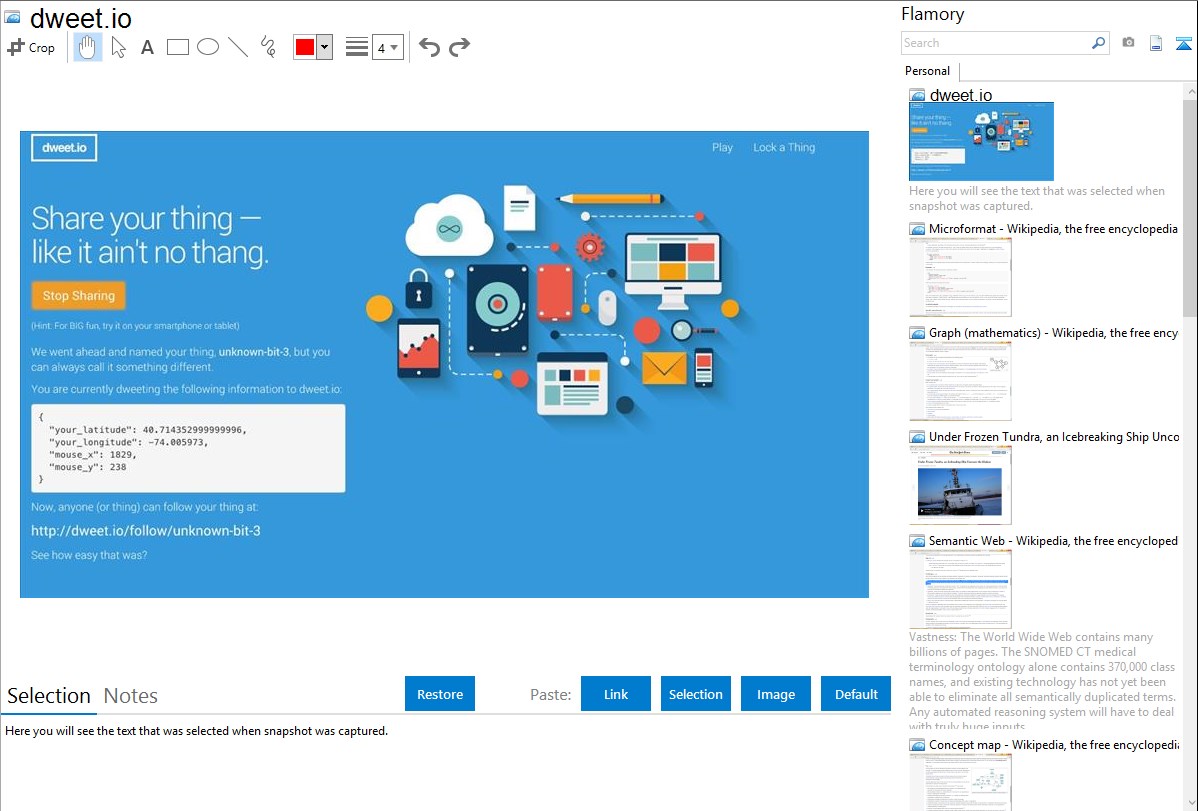
Task: Click the JSON data box with your_latitude
Action: pos(188,448)
